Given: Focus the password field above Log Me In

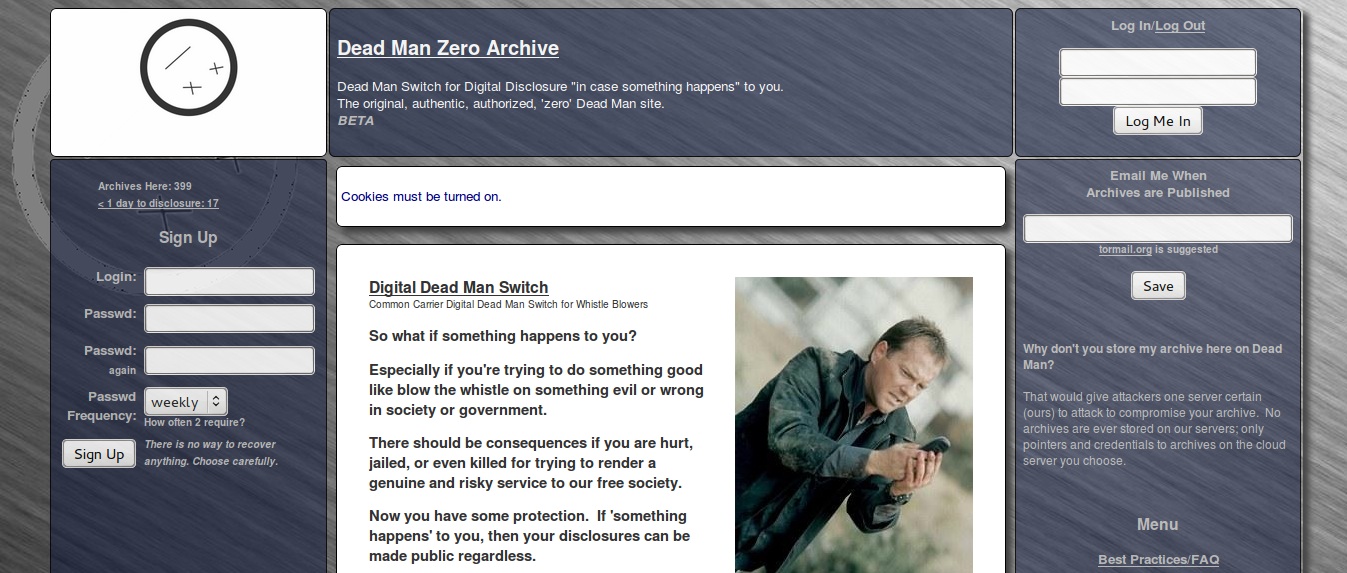Looking at the screenshot, I should (x=1158, y=92).
